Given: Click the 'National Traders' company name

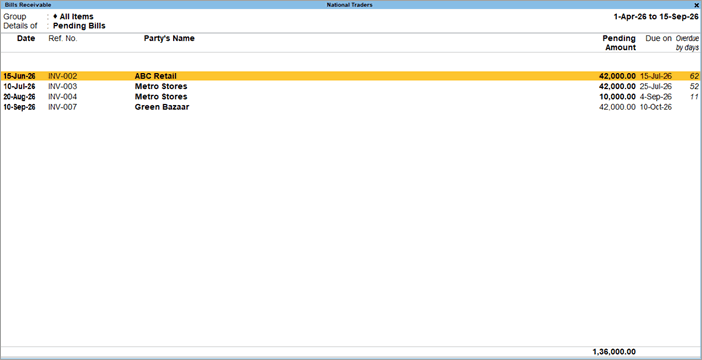Looking at the screenshot, I should click(x=350, y=5).
